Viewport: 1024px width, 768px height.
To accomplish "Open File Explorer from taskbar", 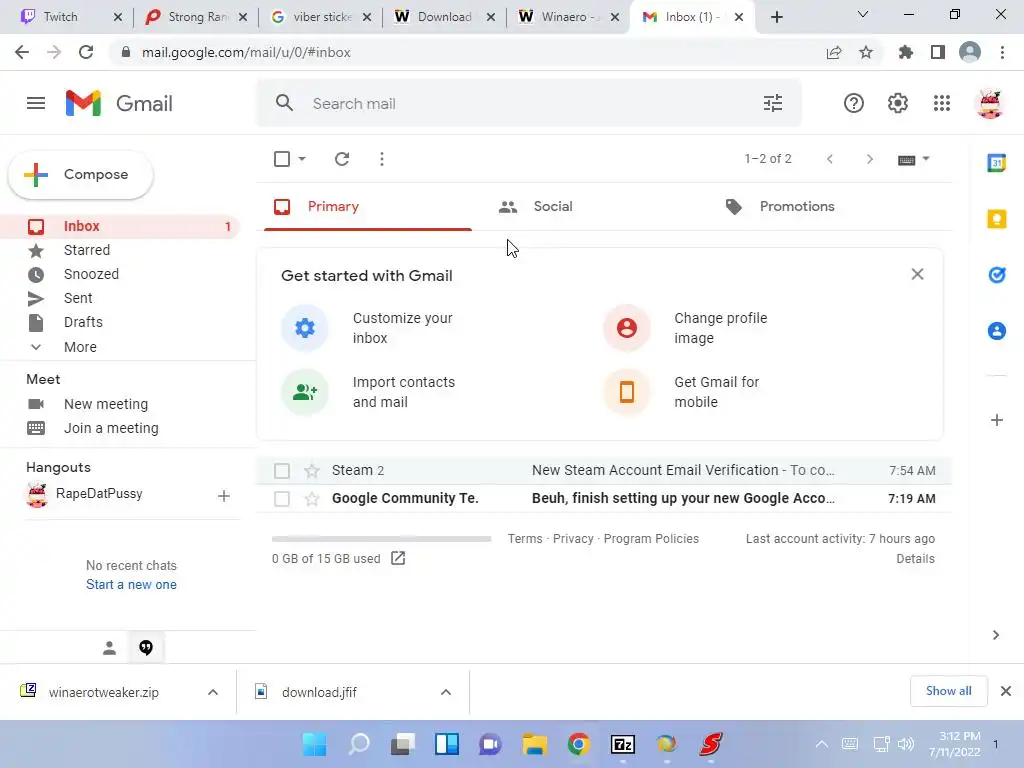I will (535, 744).
